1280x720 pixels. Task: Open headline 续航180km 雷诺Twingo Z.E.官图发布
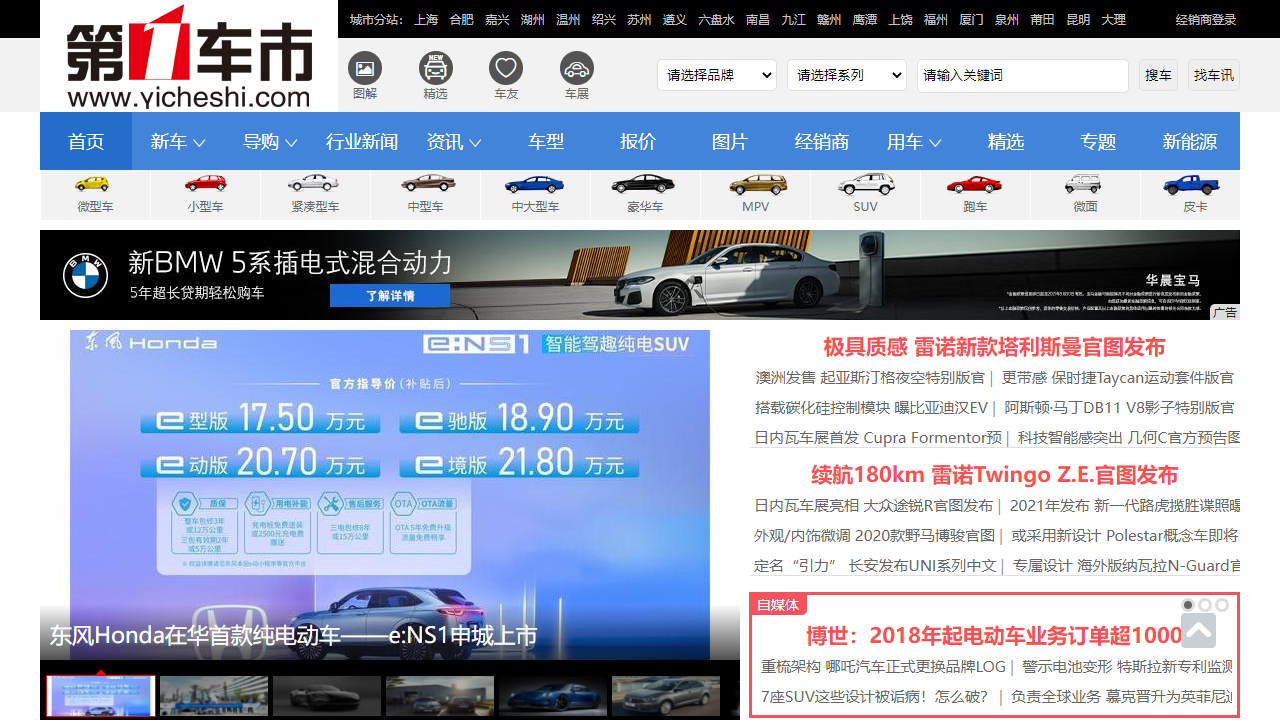pos(994,475)
